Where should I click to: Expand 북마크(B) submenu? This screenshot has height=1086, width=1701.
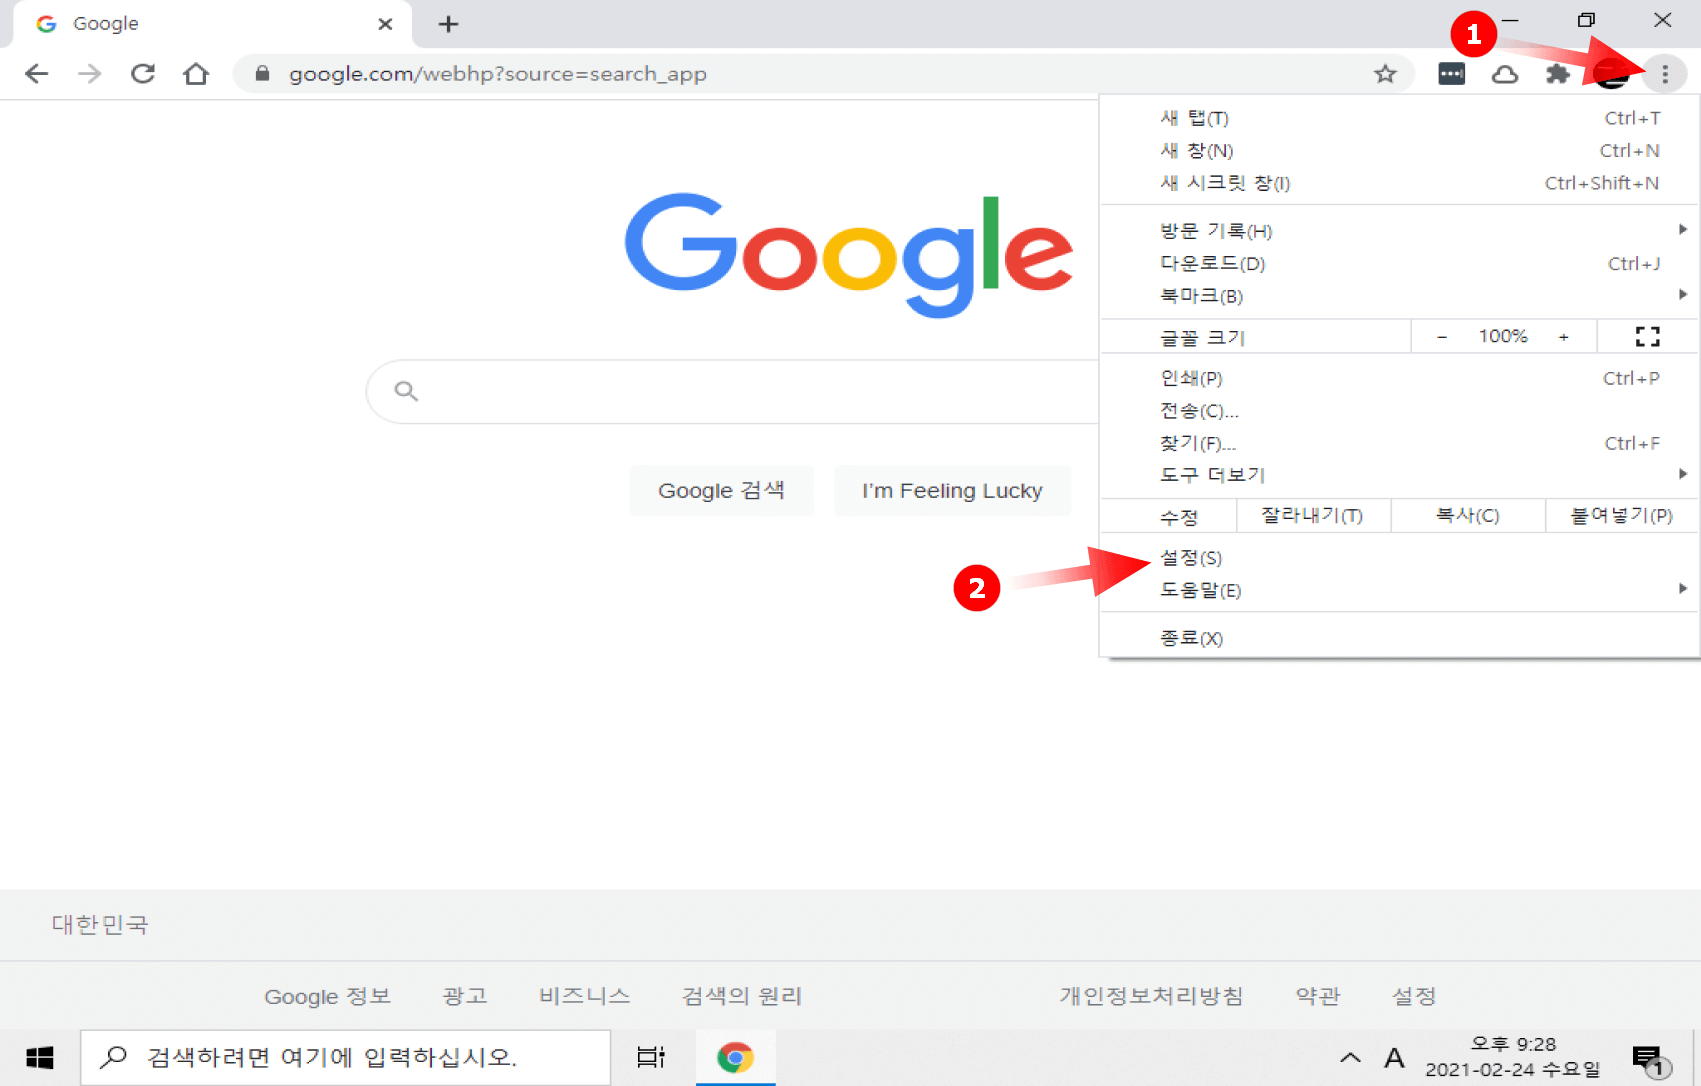coord(1400,296)
